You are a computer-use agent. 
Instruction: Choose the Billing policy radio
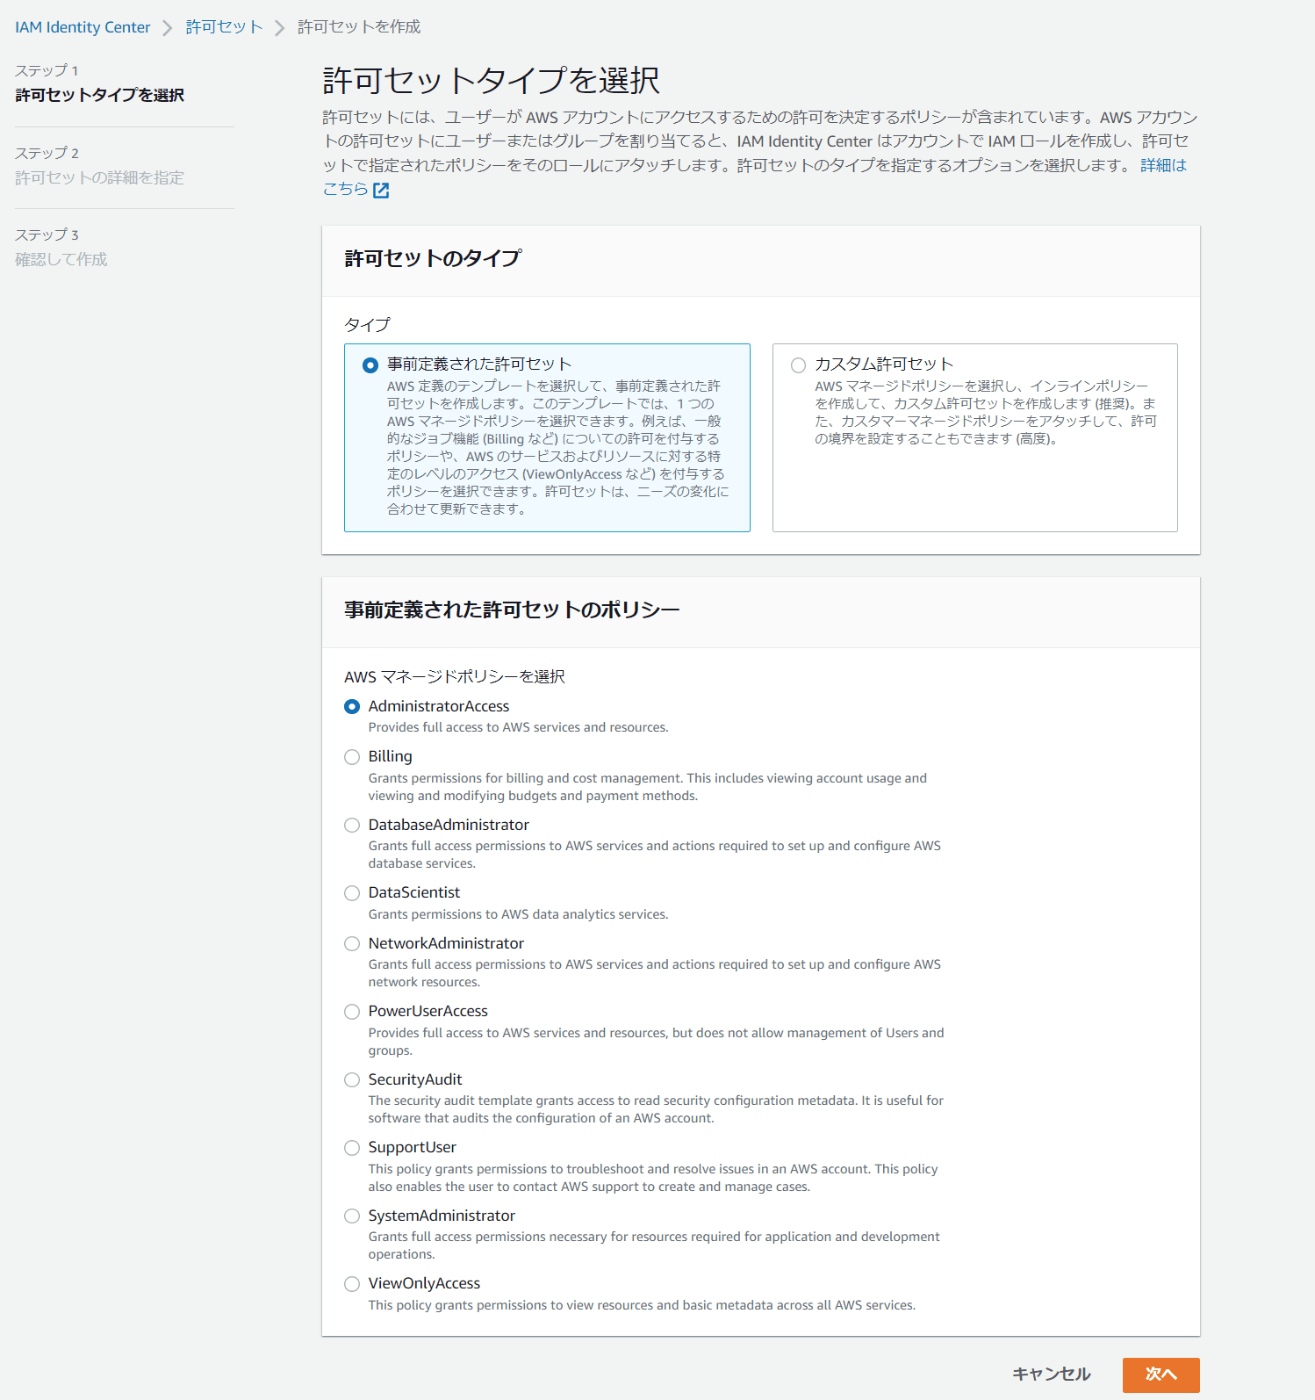point(352,757)
